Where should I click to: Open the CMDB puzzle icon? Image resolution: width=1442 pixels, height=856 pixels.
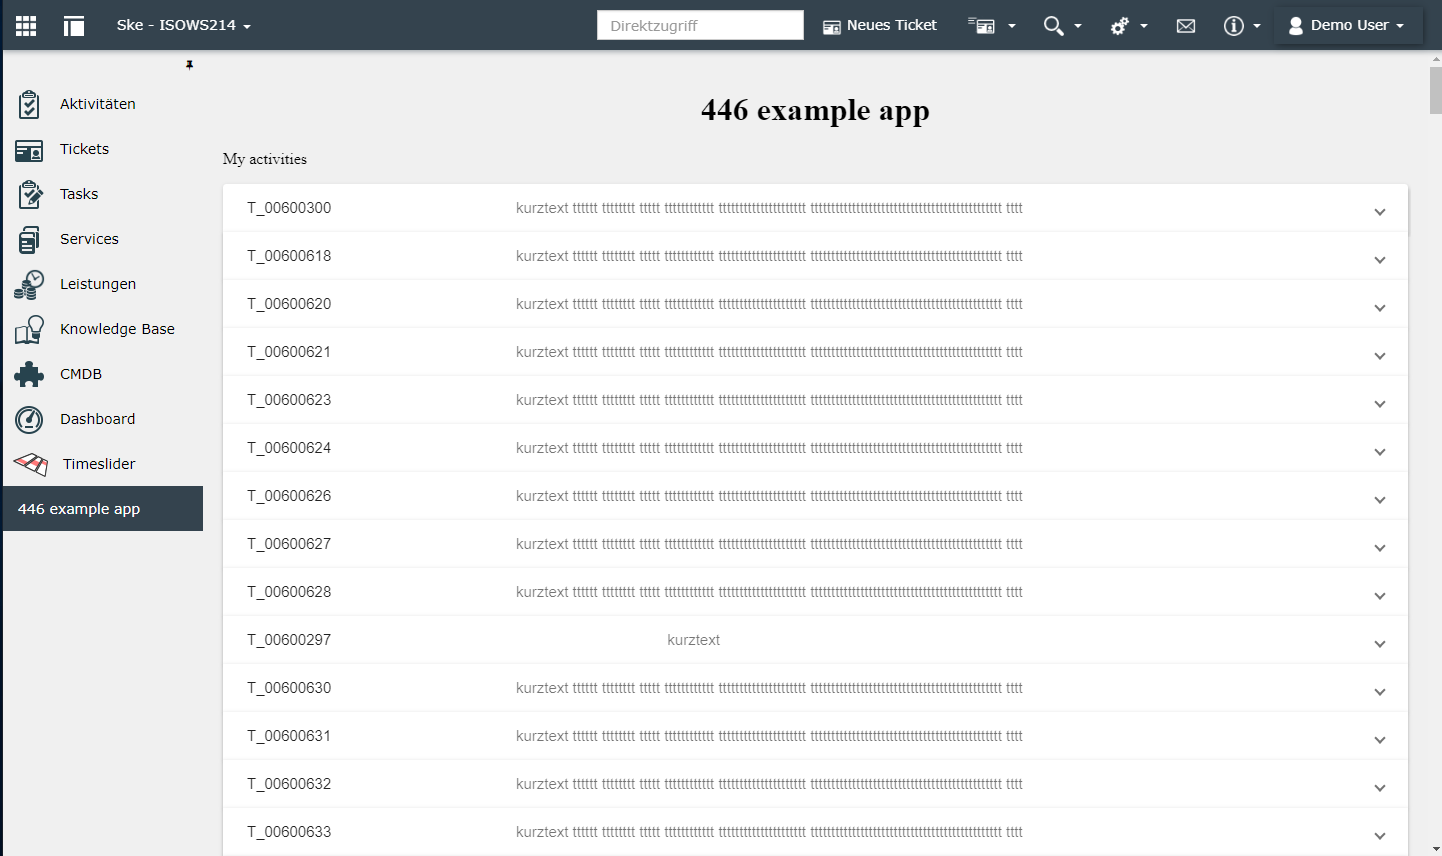(x=29, y=374)
